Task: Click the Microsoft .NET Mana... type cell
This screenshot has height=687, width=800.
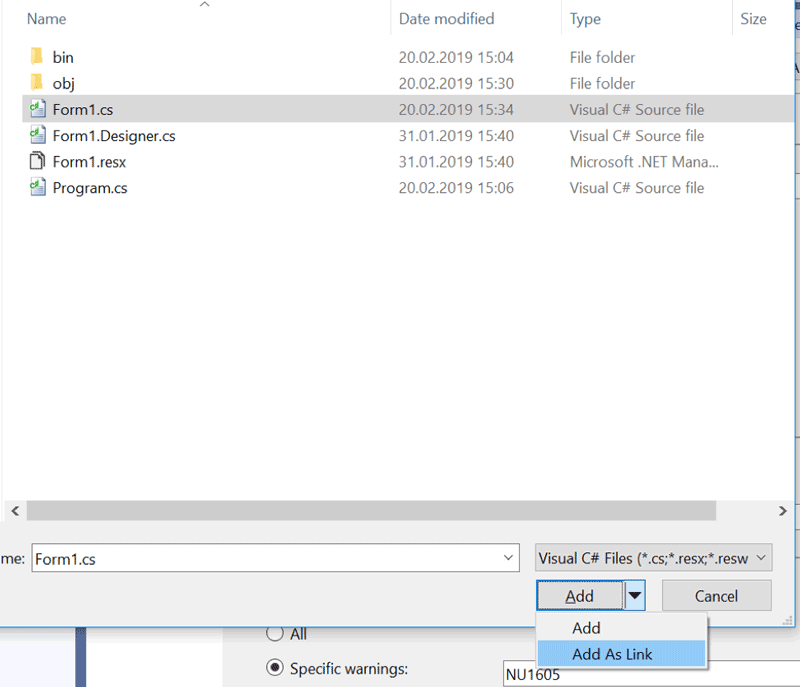Action: pyautogui.click(x=644, y=162)
